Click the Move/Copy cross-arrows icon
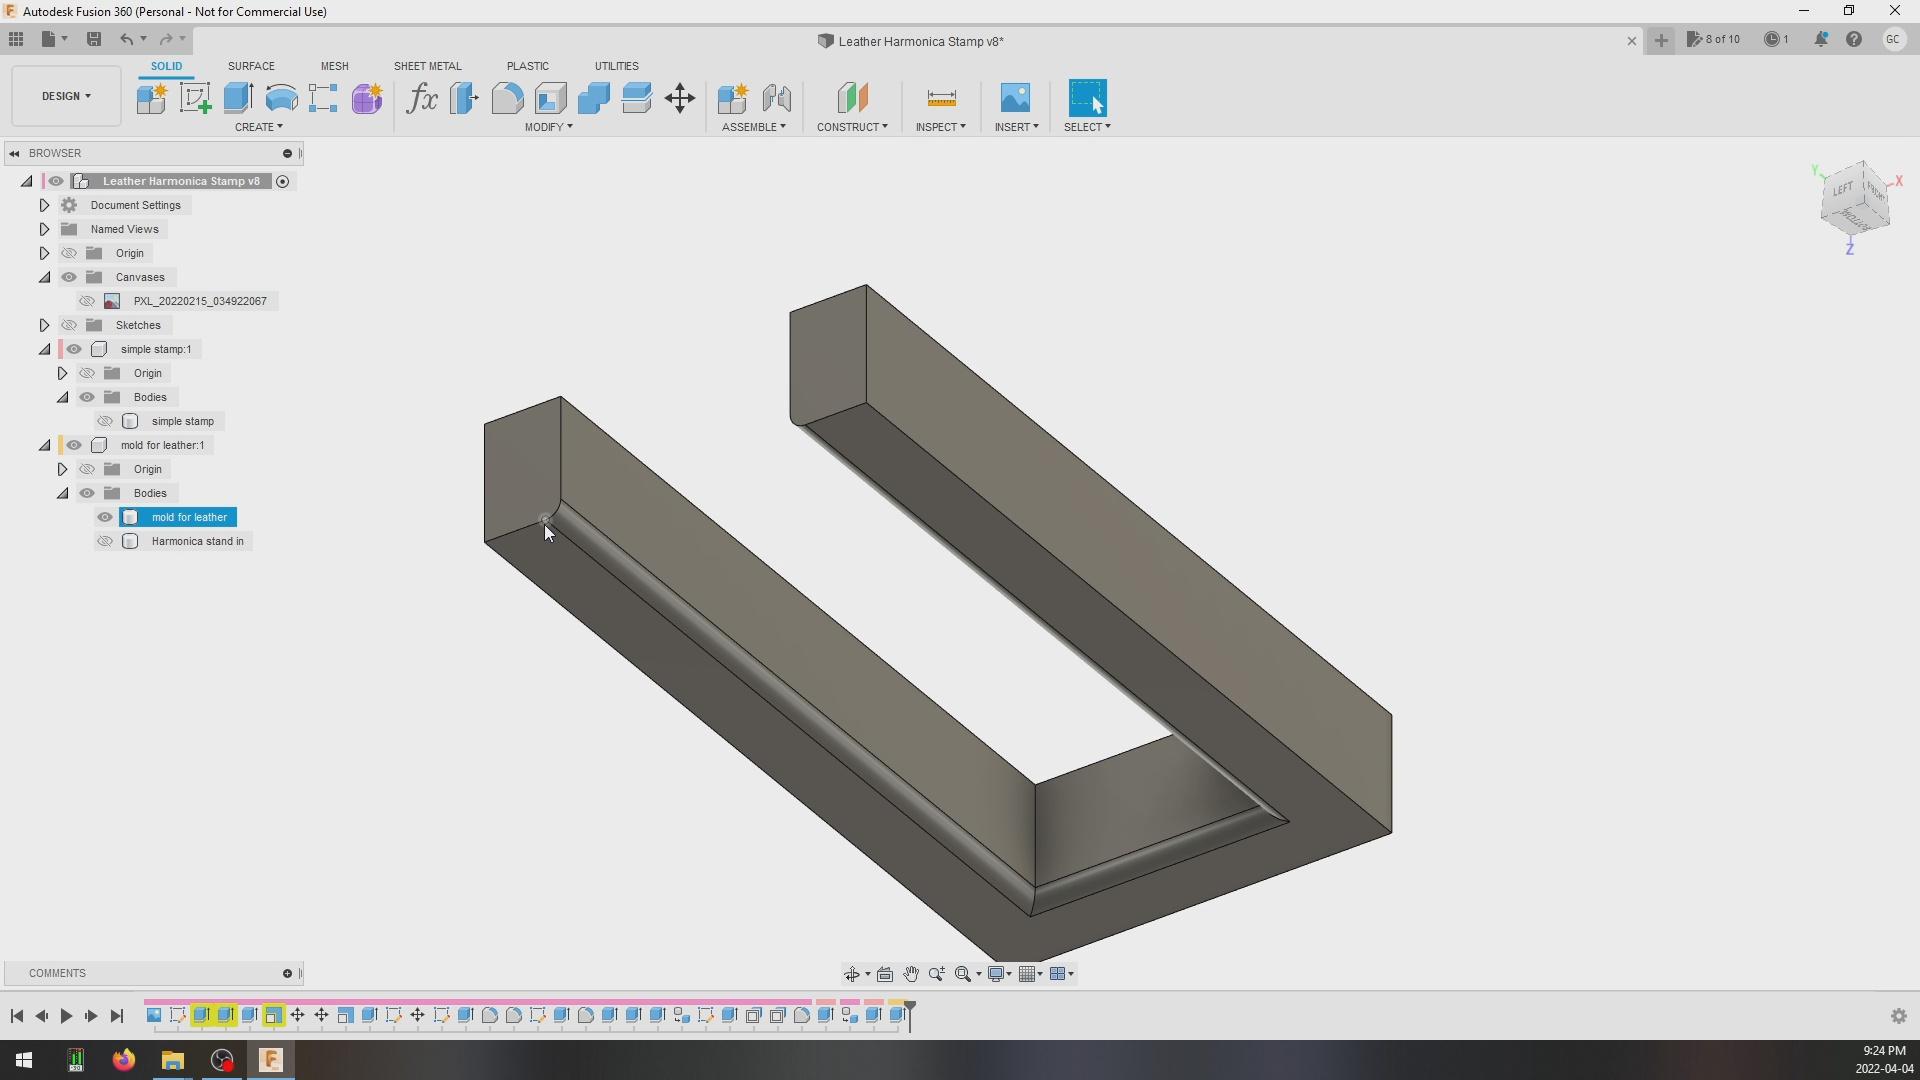The image size is (1920, 1080). pos(680,98)
